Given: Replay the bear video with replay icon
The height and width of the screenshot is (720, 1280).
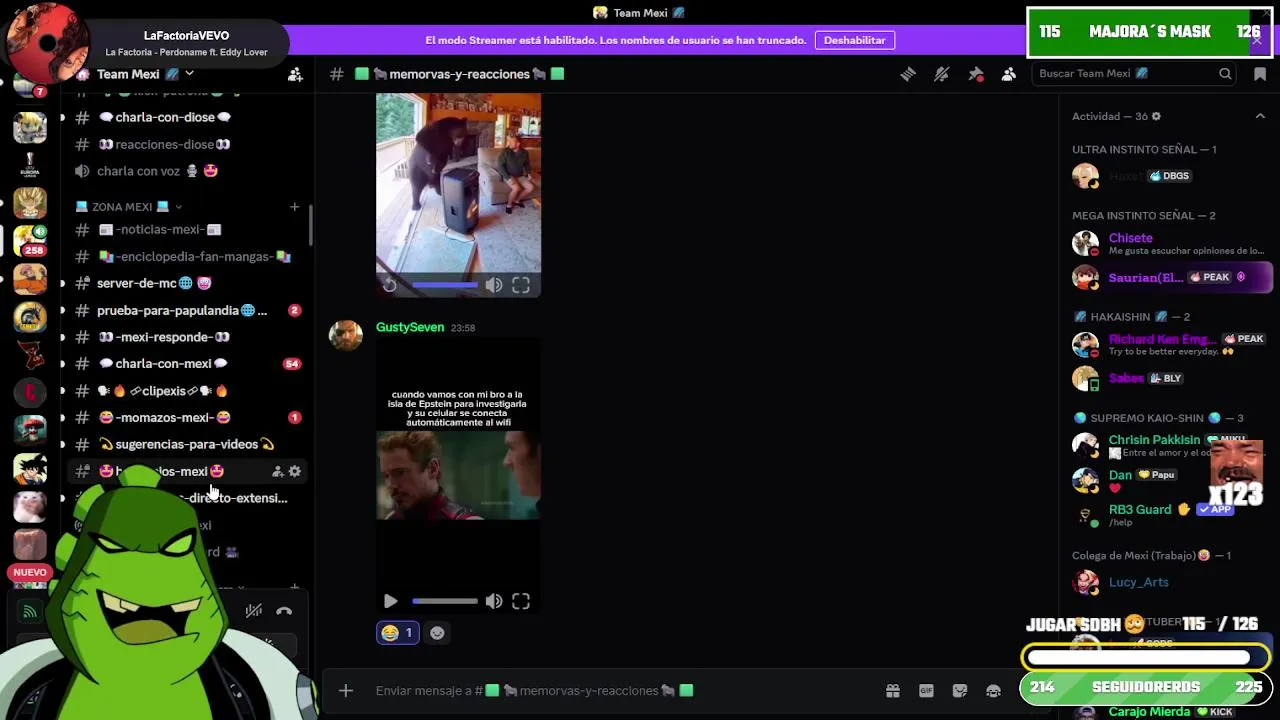Looking at the screenshot, I should point(390,285).
